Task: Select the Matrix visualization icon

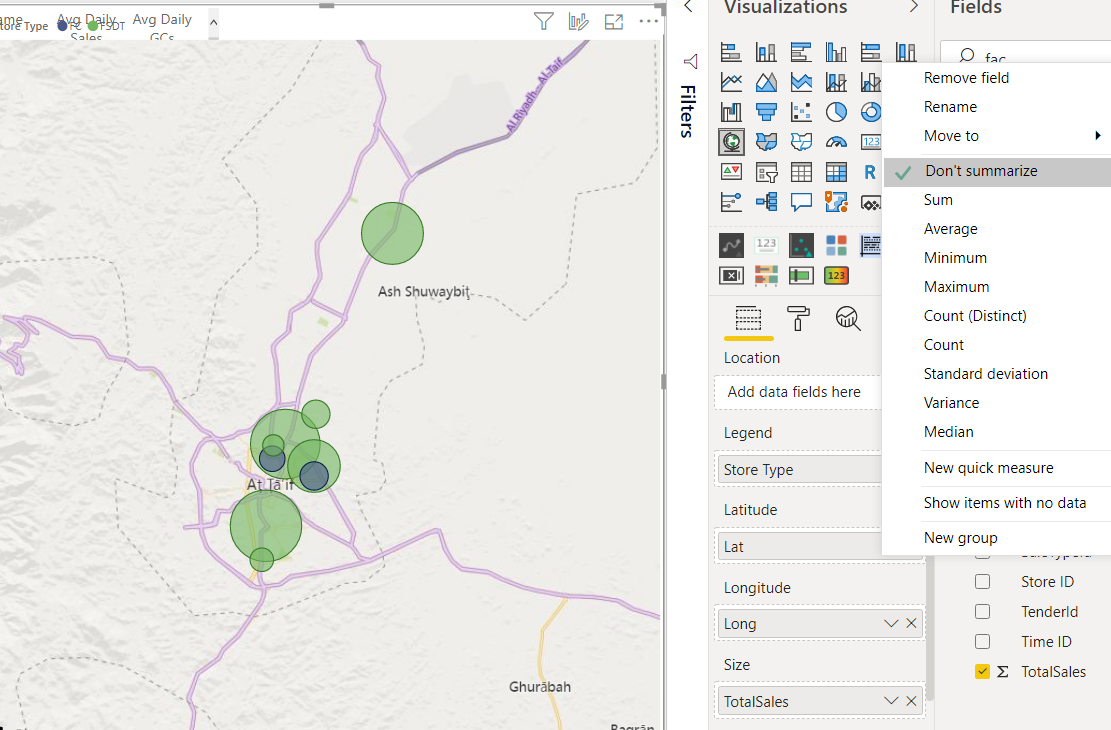Action: (836, 172)
